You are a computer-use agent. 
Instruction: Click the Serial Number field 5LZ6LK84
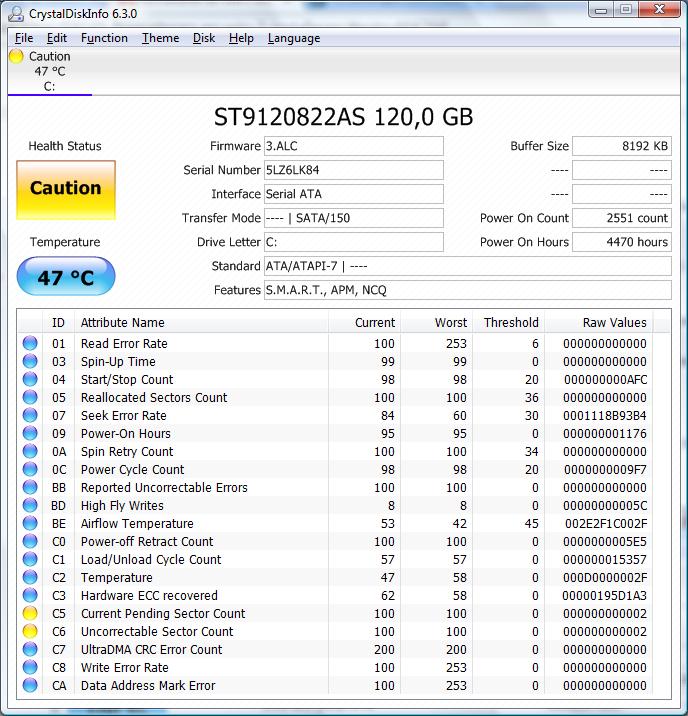pyautogui.click(x=353, y=170)
